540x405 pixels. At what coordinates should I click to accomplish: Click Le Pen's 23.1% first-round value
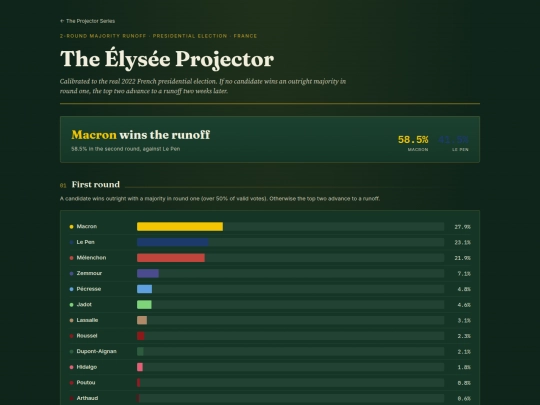[x=462, y=242]
